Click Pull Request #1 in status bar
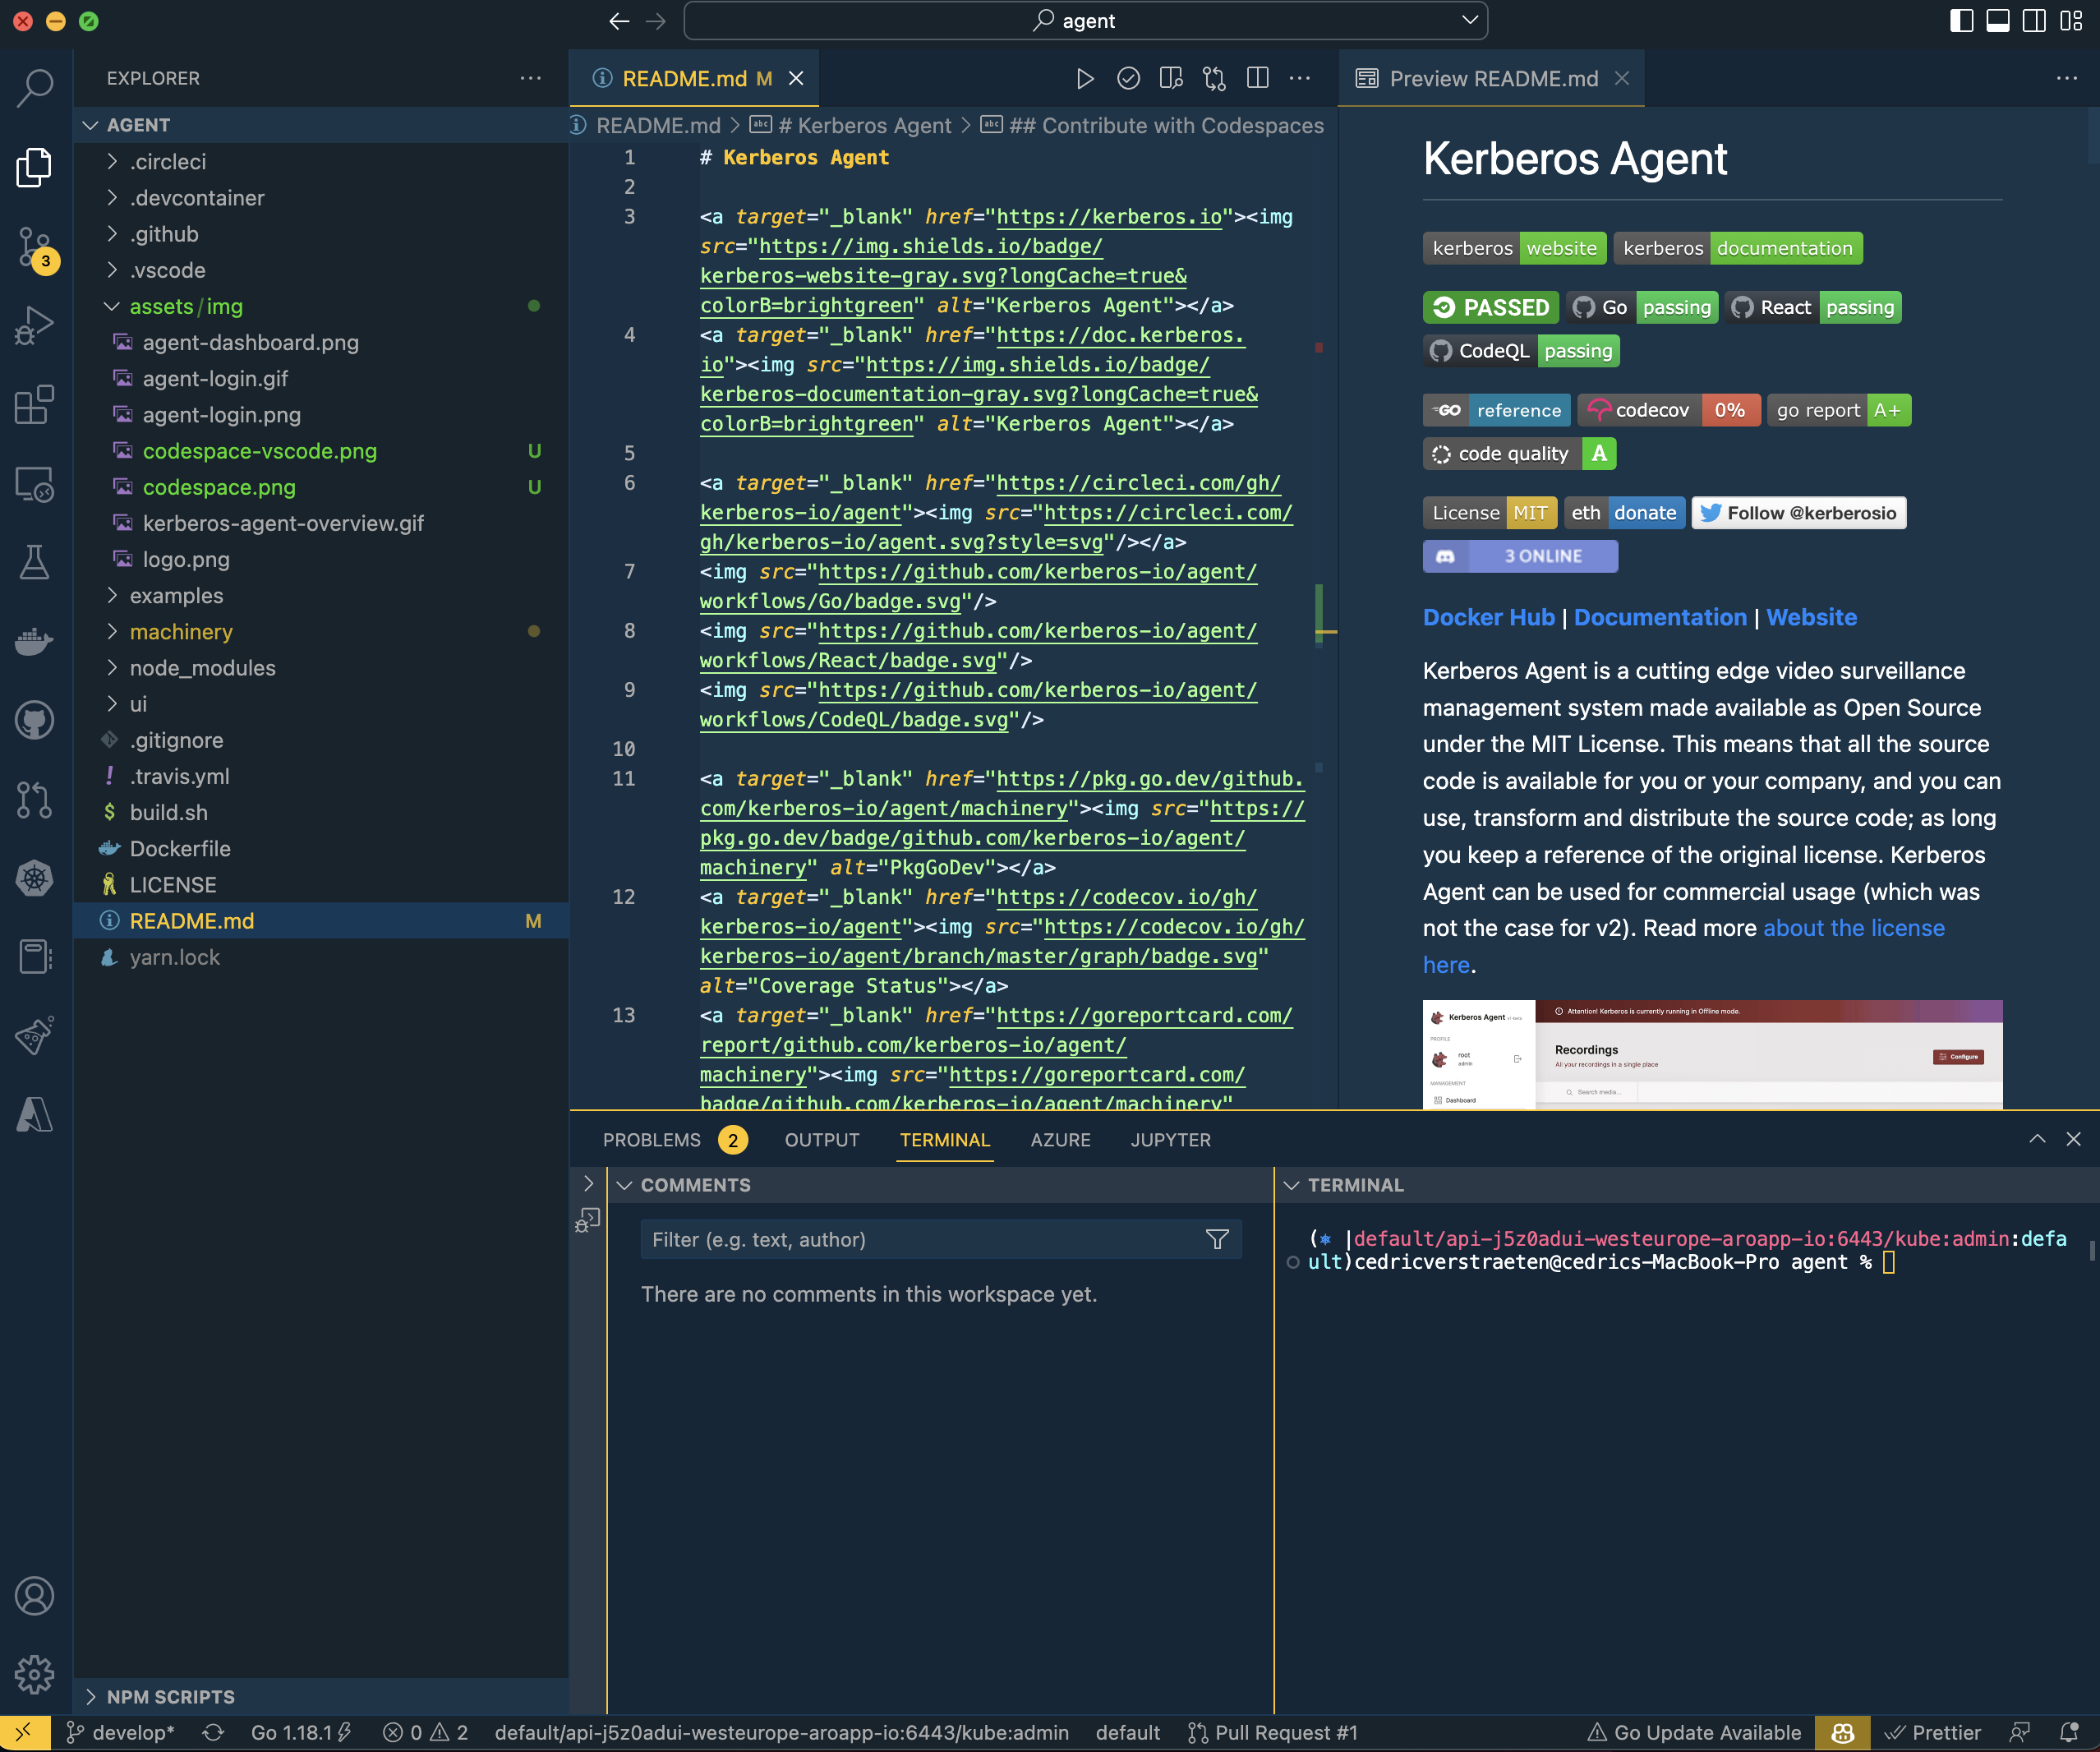2100x1752 pixels. pos(1285,1732)
